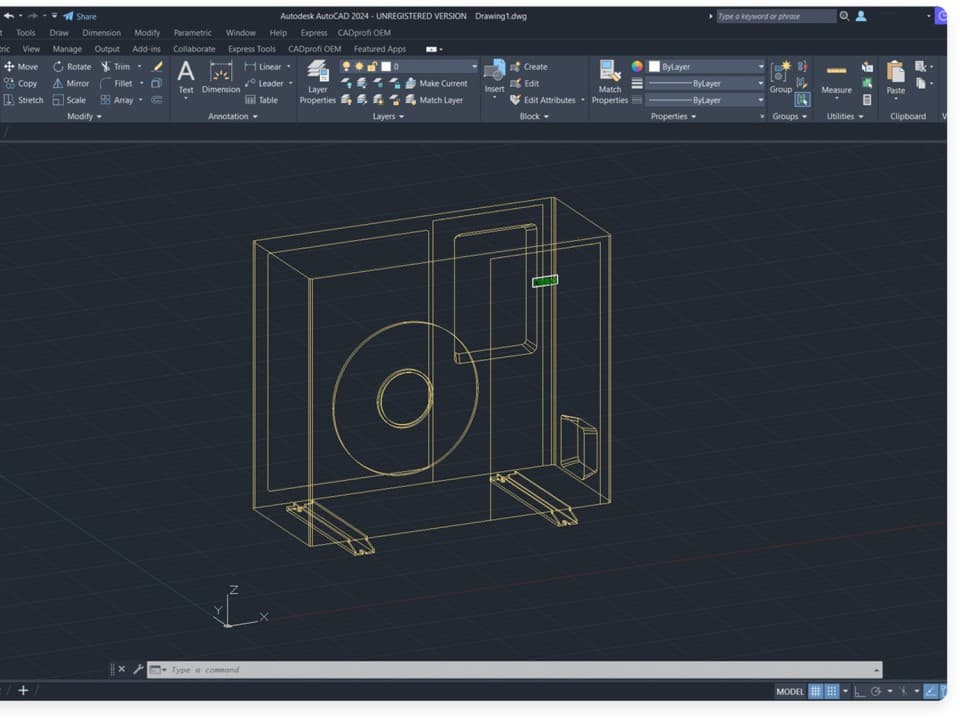Toggle the layer lock icon

371,66
